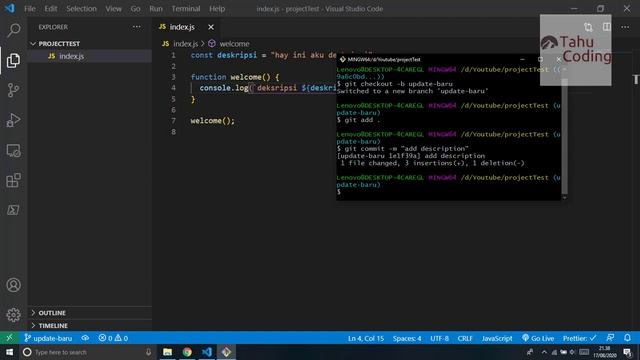
Task: Open feedback icon in status bar
Action: 610,338
